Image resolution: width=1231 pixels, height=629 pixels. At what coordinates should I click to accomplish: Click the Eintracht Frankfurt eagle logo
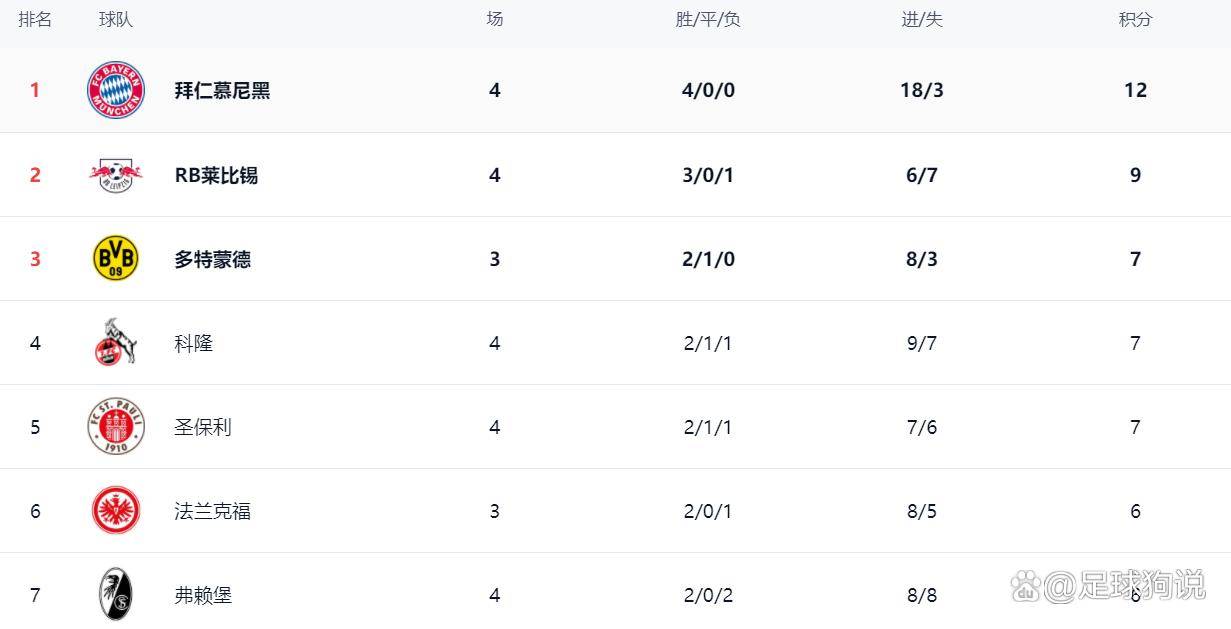point(116,511)
